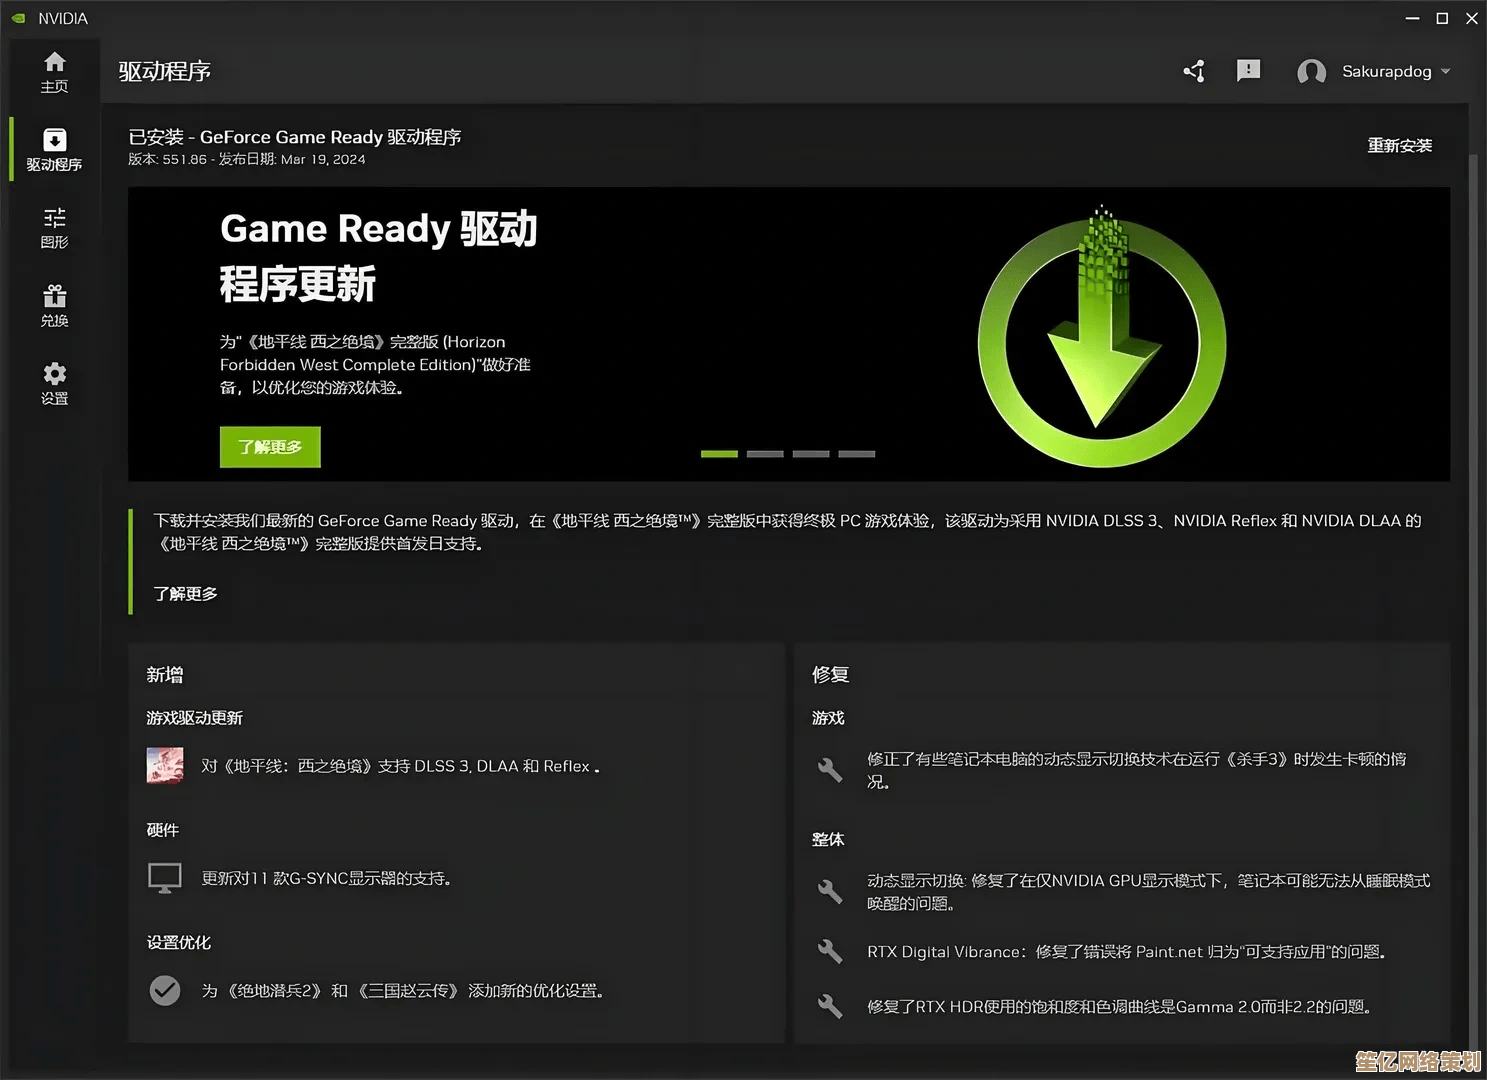1487x1080 pixels.
Task: Expand the Sakurapdog account dropdown
Action: click(x=1445, y=72)
